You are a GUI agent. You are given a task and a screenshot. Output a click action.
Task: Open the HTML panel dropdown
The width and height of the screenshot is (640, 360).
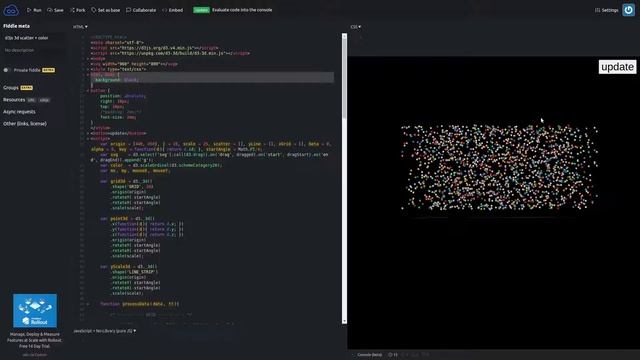80,27
